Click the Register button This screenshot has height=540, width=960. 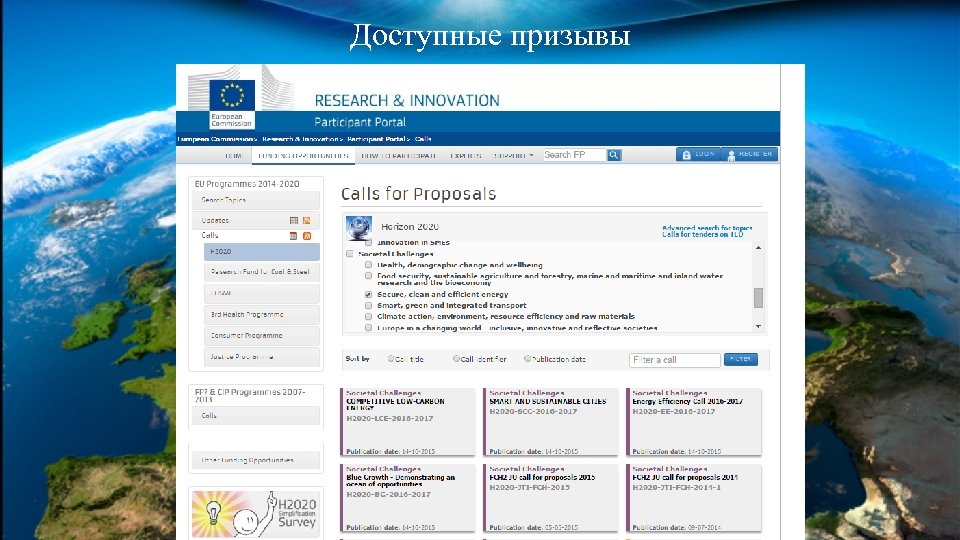click(x=749, y=154)
